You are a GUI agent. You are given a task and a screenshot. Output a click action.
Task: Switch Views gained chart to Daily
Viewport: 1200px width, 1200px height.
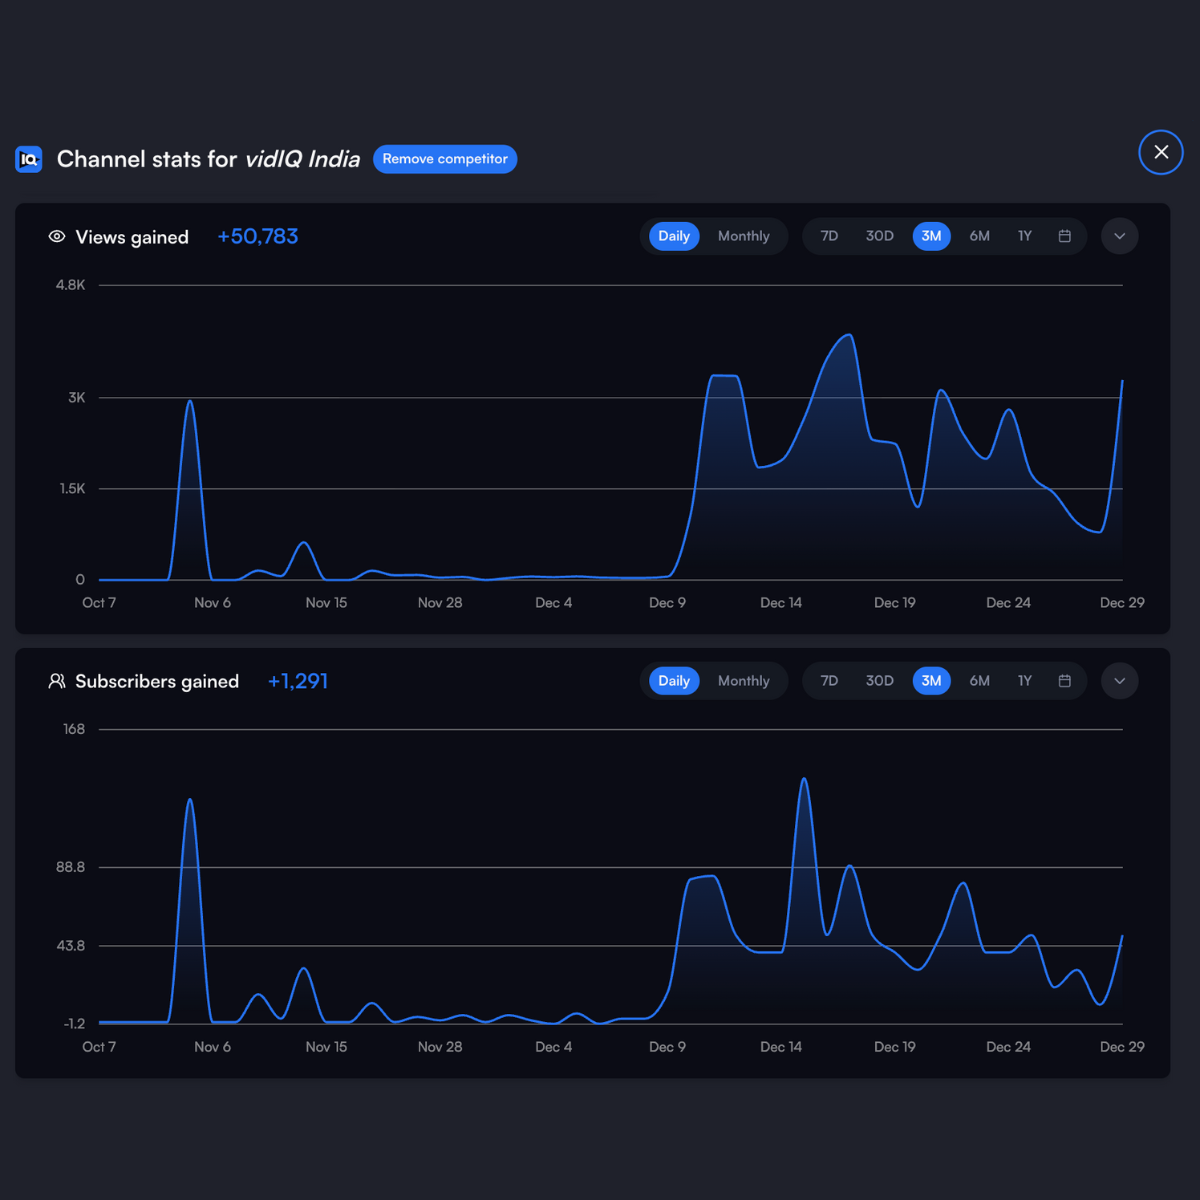pyautogui.click(x=674, y=236)
